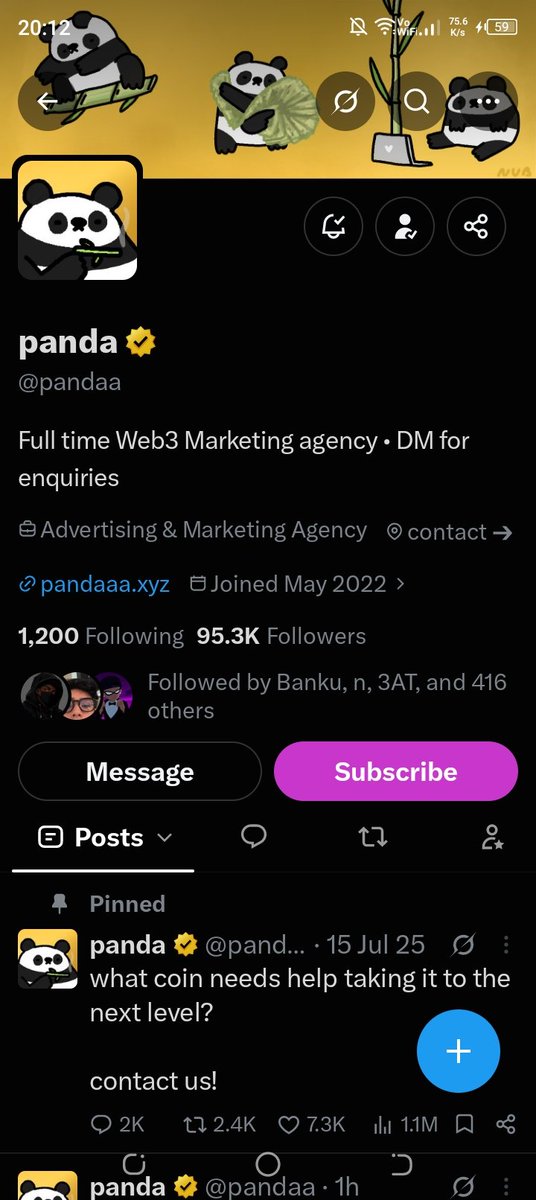Tap the back arrow icon
Screen dimensions: 536x1200
(47, 101)
